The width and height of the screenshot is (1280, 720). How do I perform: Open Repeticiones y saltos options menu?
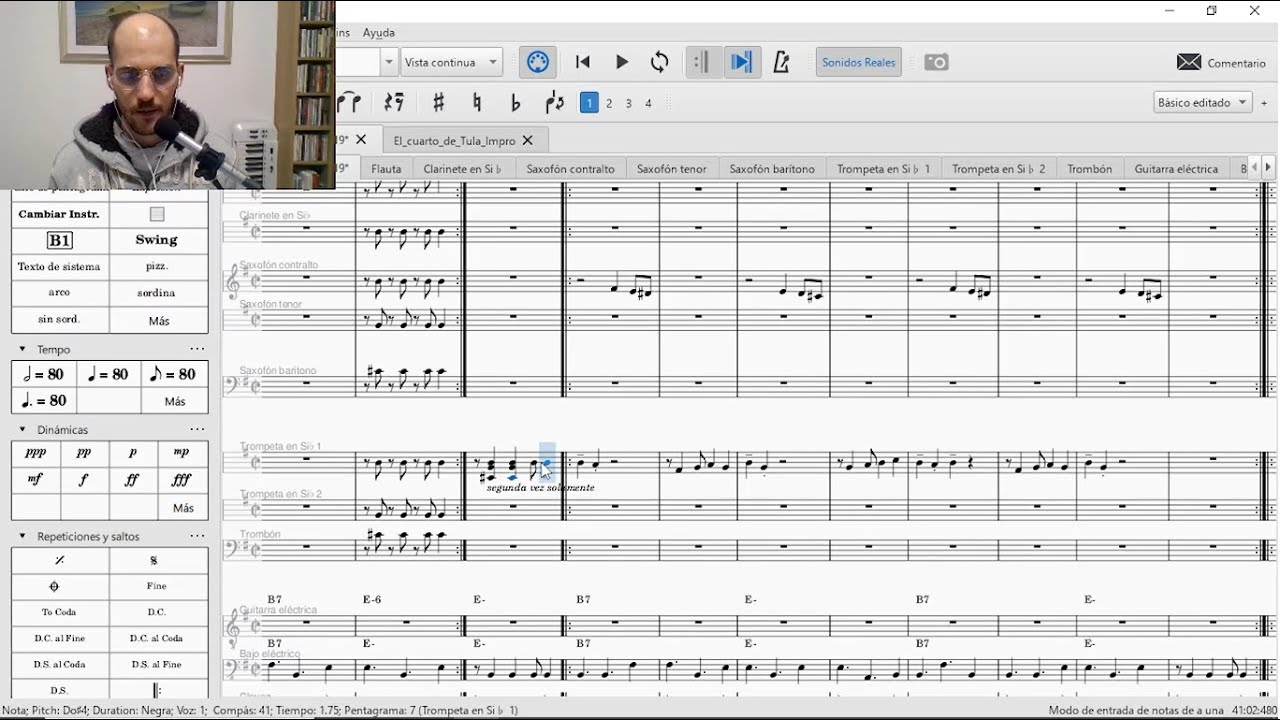(x=197, y=536)
